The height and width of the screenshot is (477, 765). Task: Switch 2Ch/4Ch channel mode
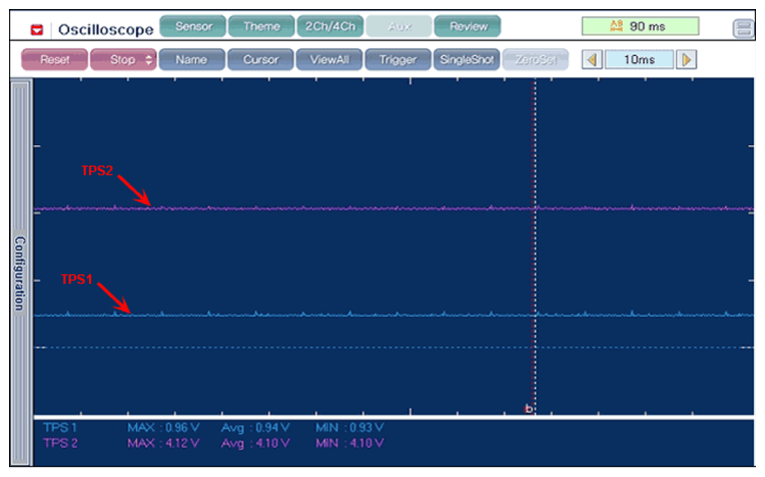[x=330, y=26]
